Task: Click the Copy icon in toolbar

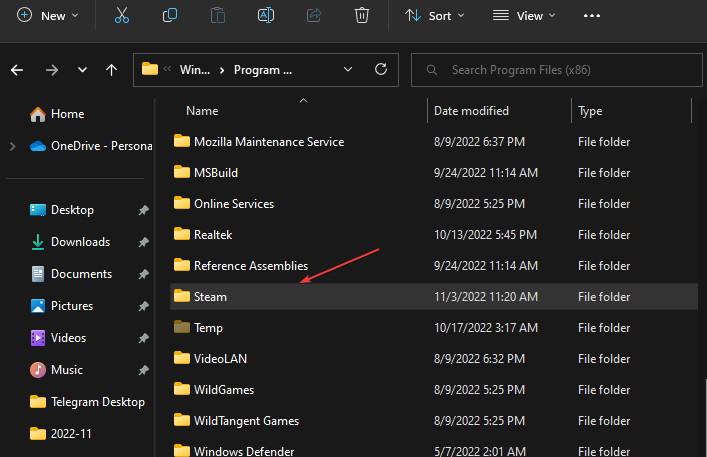Action: 170,15
